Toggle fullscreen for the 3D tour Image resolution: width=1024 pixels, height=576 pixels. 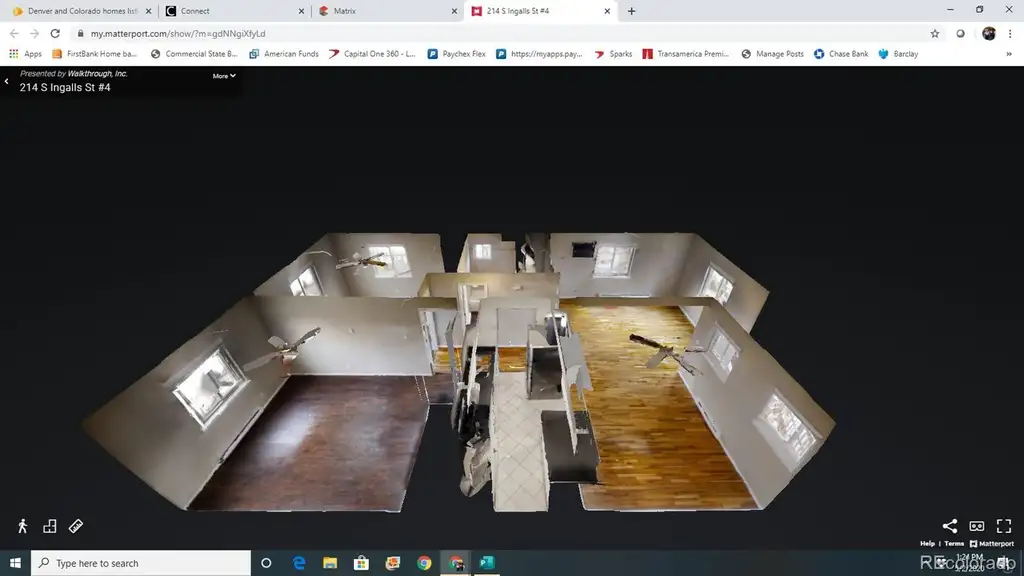(x=1004, y=526)
